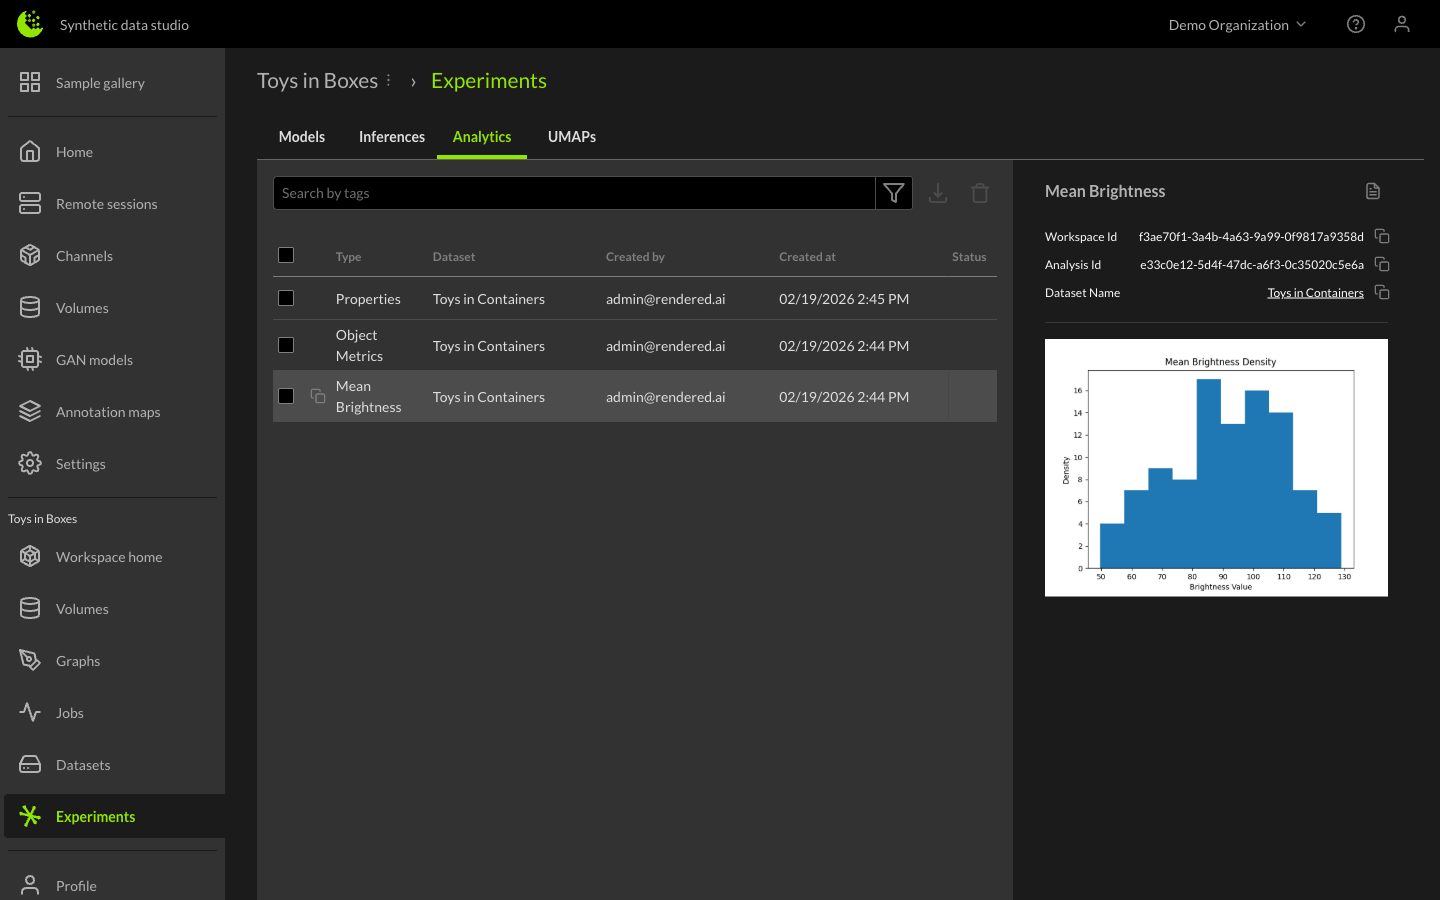This screenshot has width=1440, height=900.
Task: Open the help question mark icon
Action: 1356,24
